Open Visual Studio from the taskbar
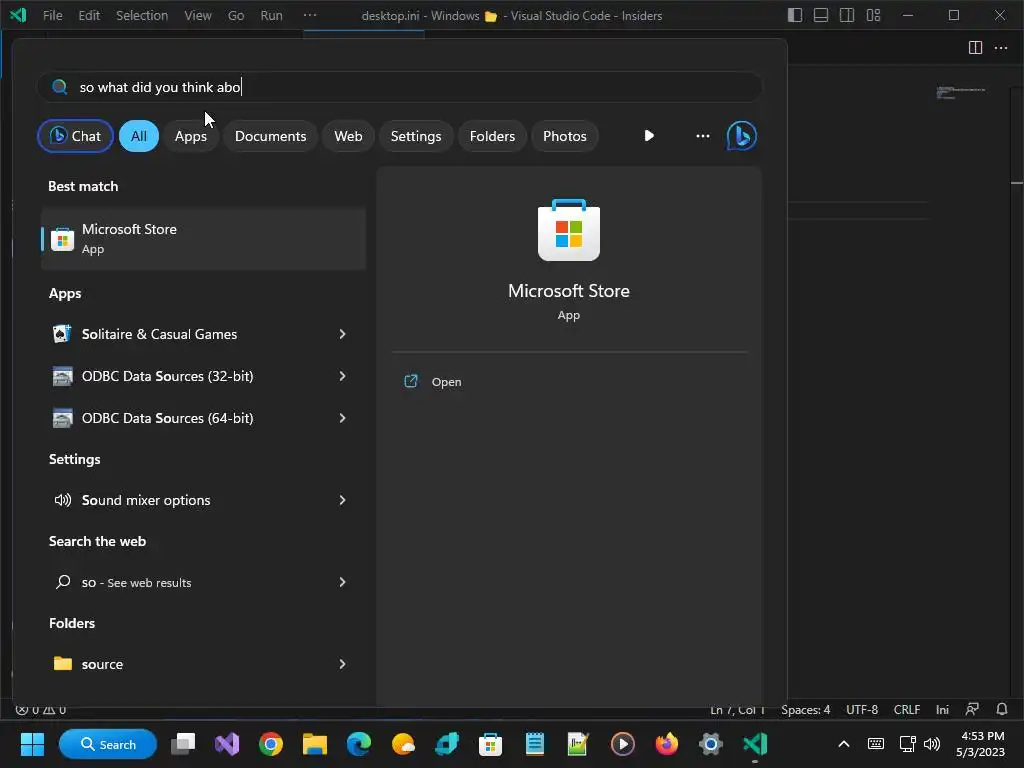The height and width of the screenshot is (768, 1024). (227, 744)
